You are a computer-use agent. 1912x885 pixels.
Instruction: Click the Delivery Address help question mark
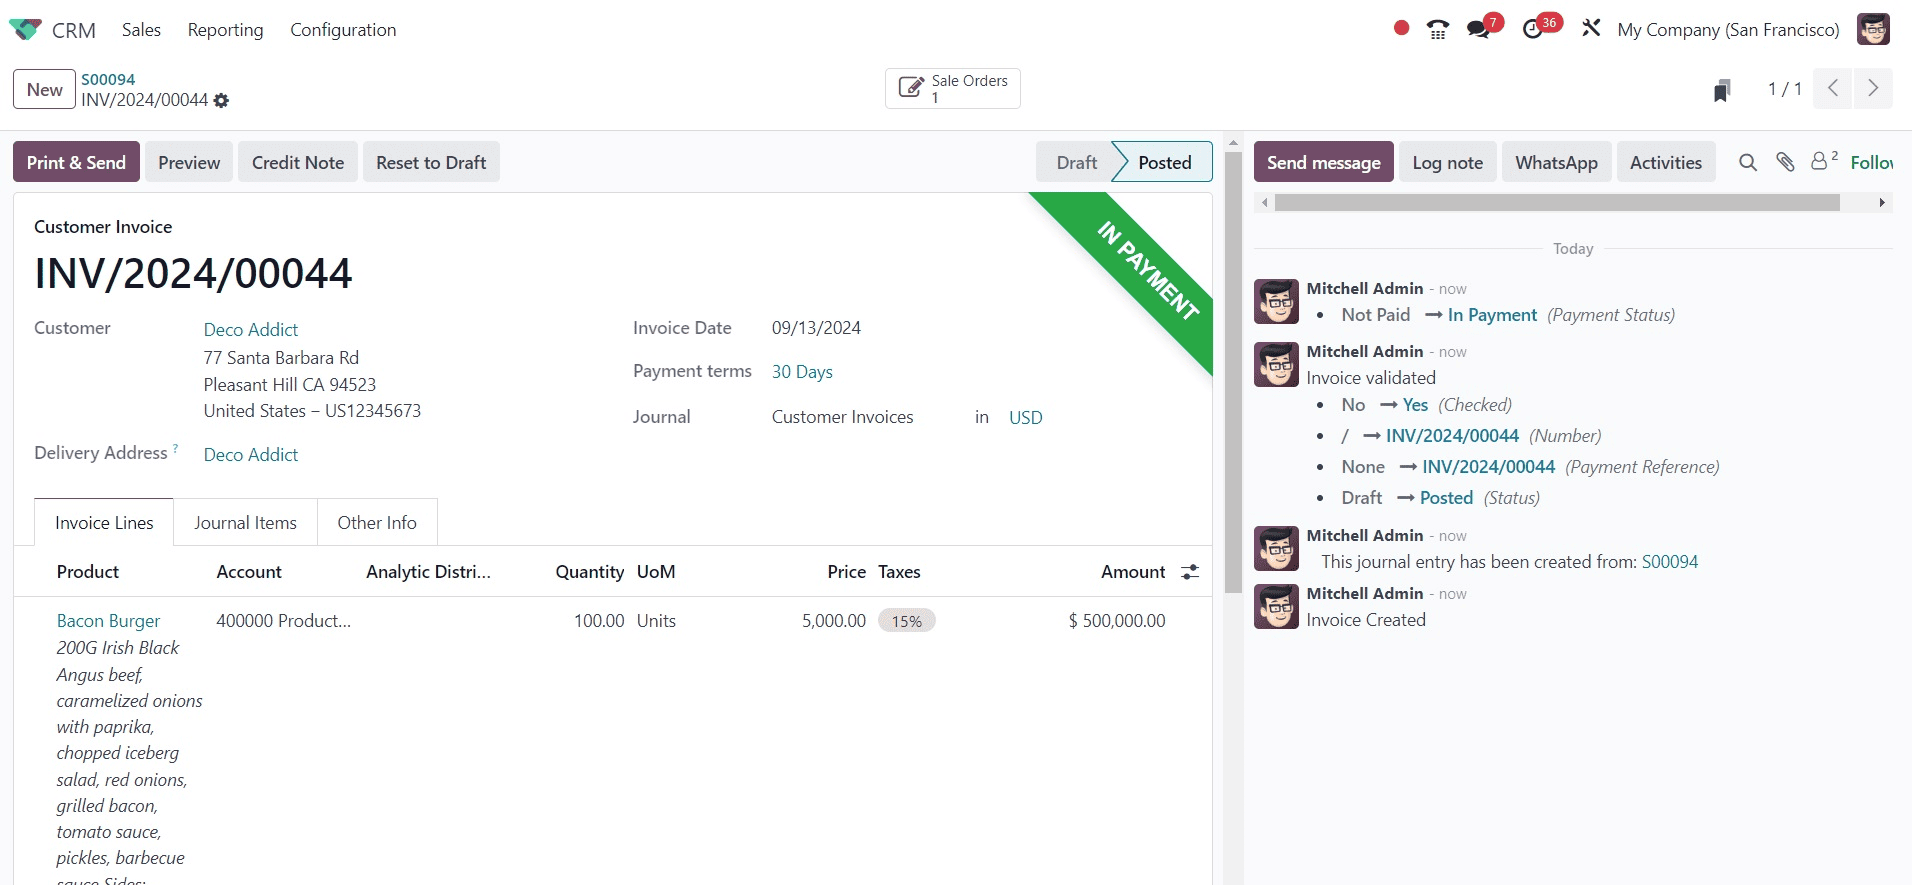176,448
